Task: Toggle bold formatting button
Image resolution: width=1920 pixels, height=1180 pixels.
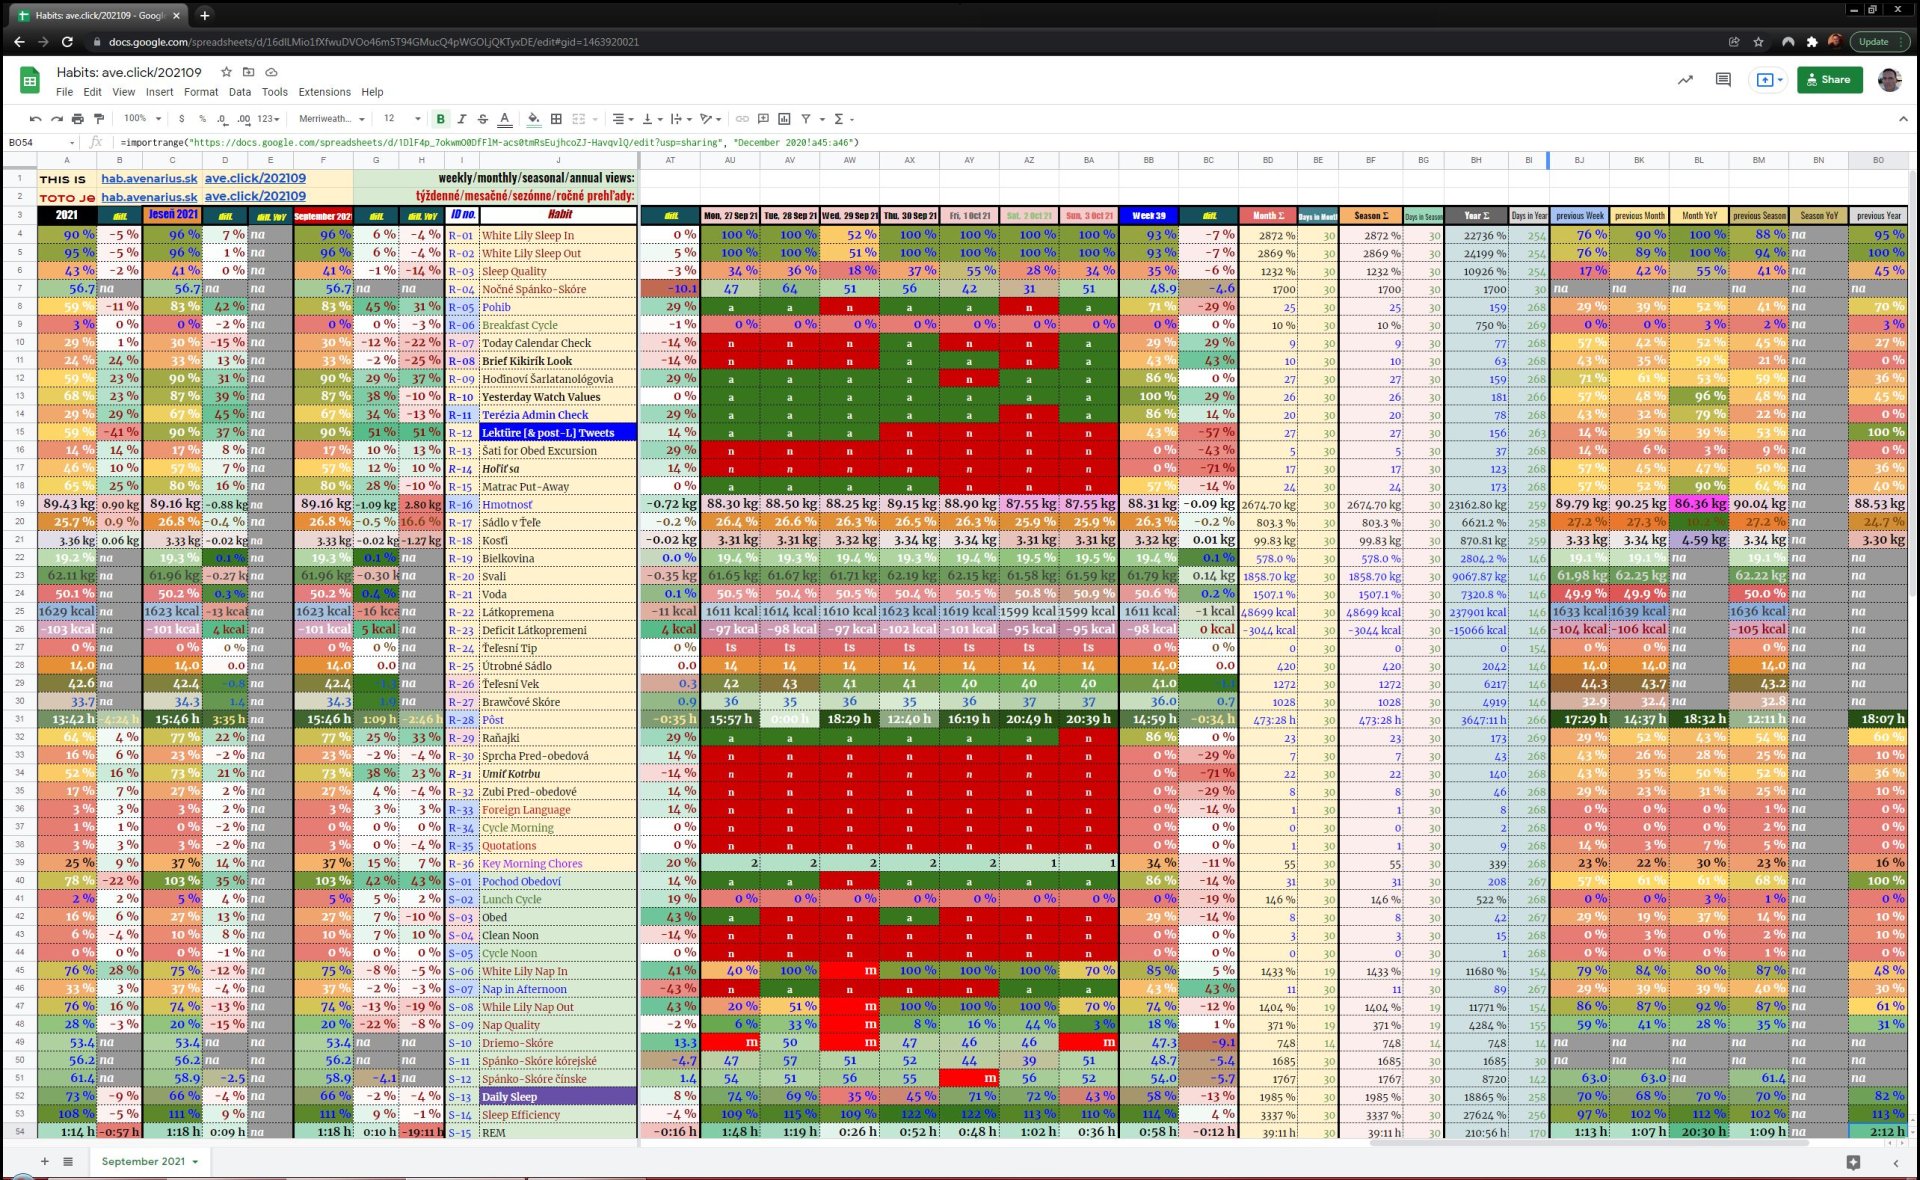Action: click(x=440, y=119)
